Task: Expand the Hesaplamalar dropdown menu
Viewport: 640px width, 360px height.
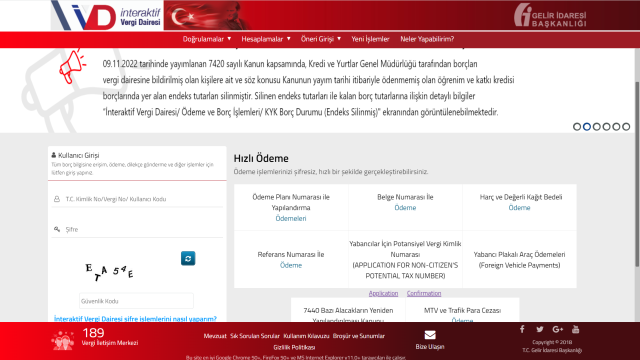Action: [x=266, y=39]
